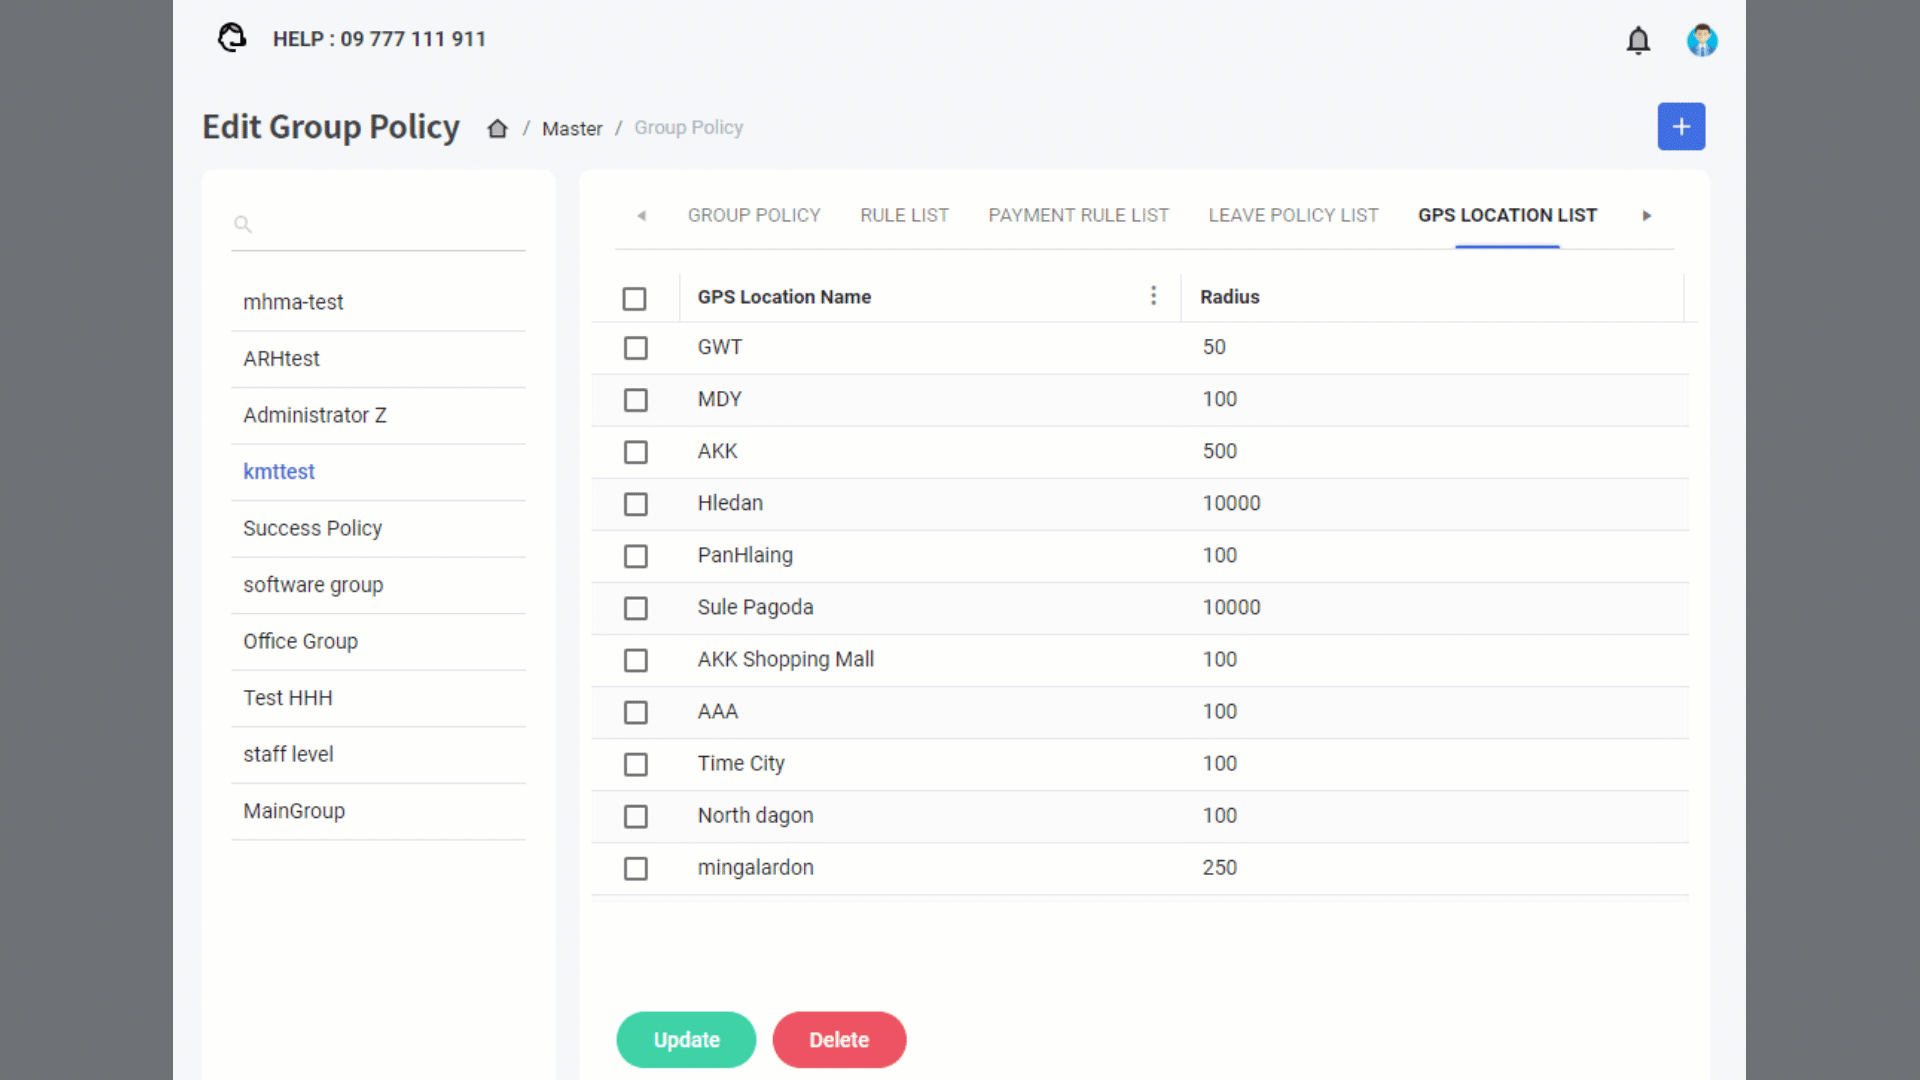Viewport: 1920px width, 1080px height.
Task: Switch to the Rule List tab
Action: [x=904, y=215]
